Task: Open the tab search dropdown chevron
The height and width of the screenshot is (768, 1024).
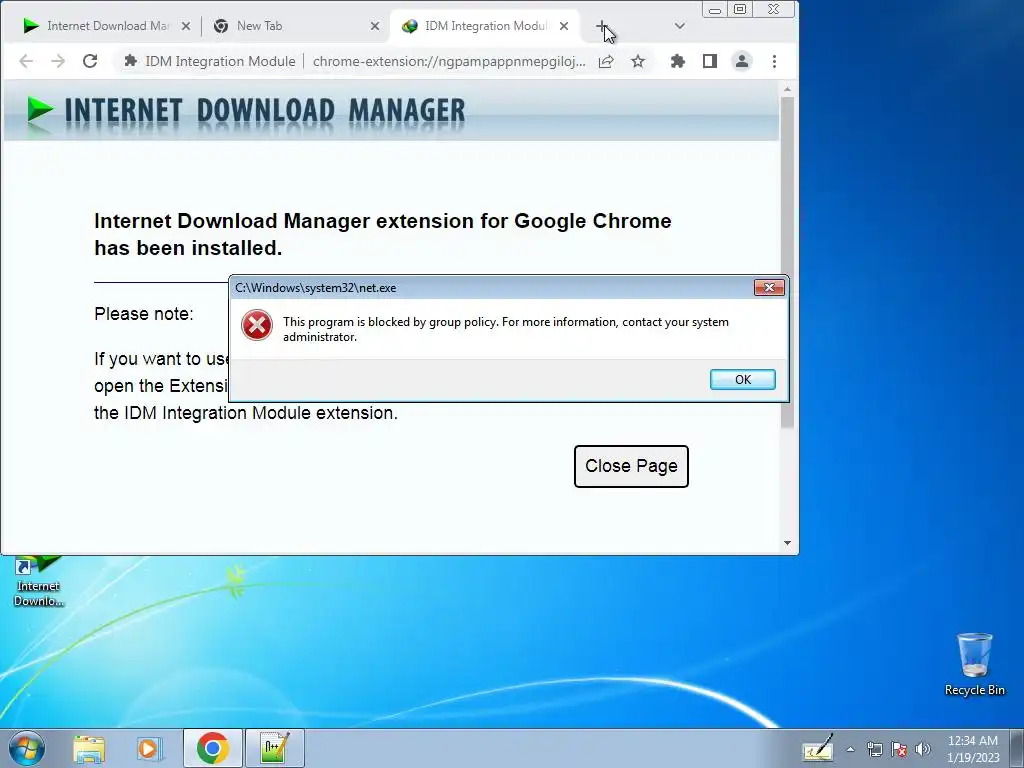Action: pos(679,26)
